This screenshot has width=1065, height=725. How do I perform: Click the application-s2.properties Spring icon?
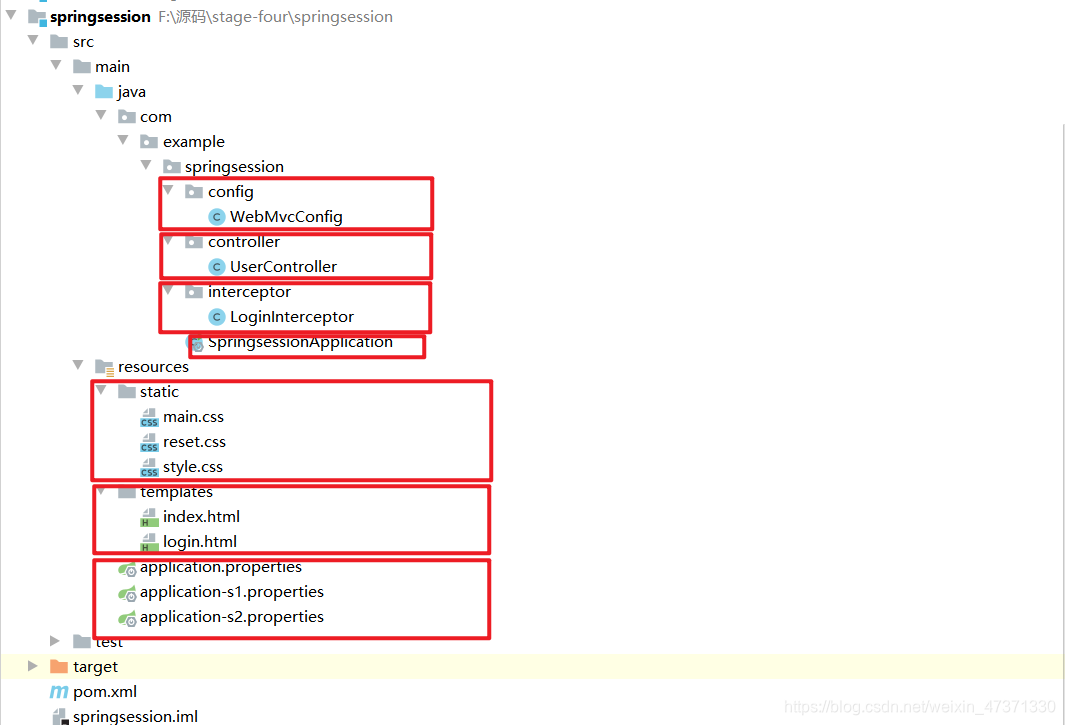point(128,619)
